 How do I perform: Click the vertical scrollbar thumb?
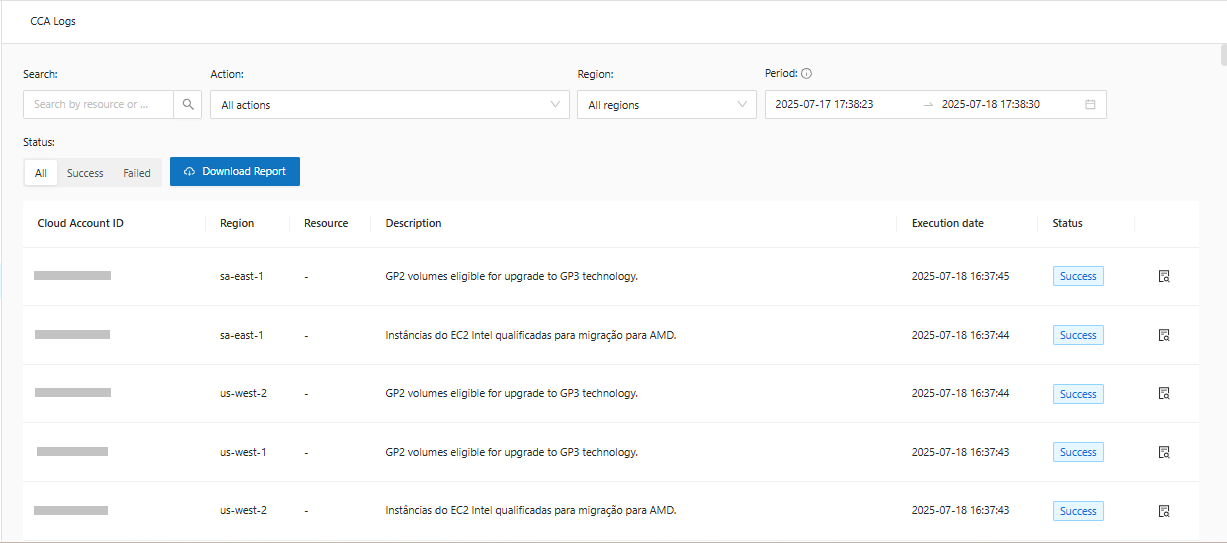pyautogui.click(x=1221, y=55)
